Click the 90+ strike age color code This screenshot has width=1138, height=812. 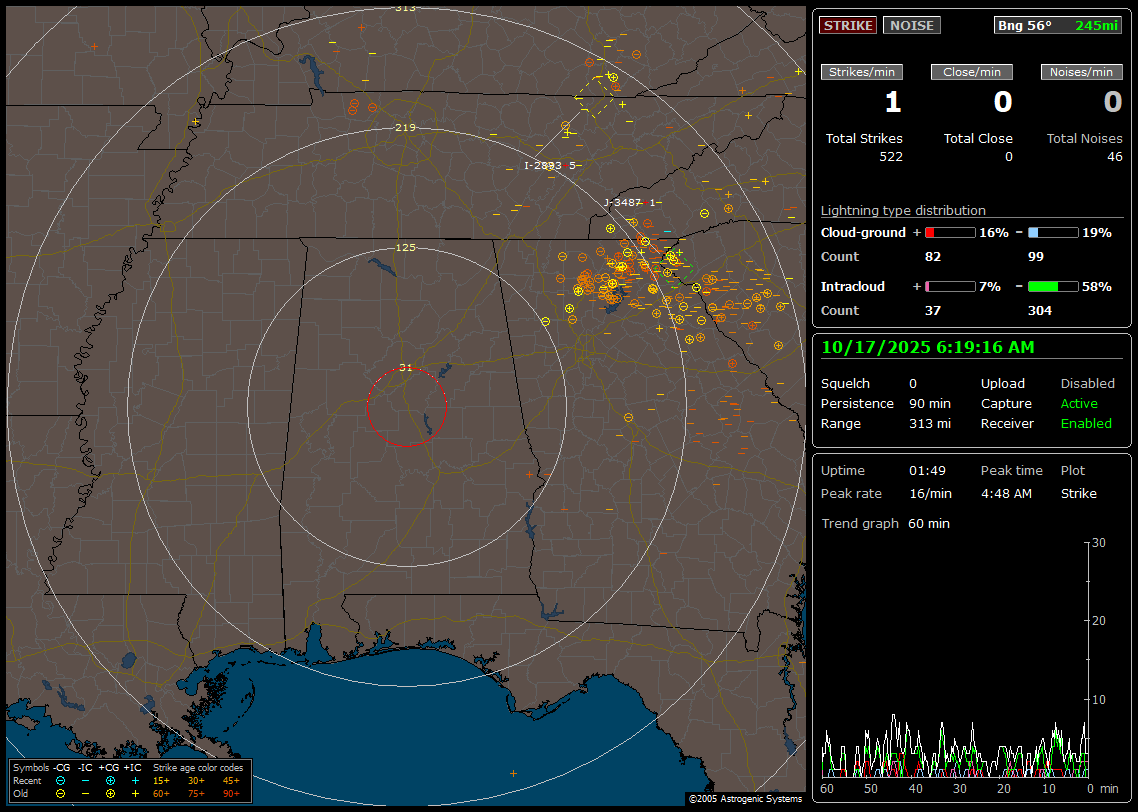pos(231,793)
